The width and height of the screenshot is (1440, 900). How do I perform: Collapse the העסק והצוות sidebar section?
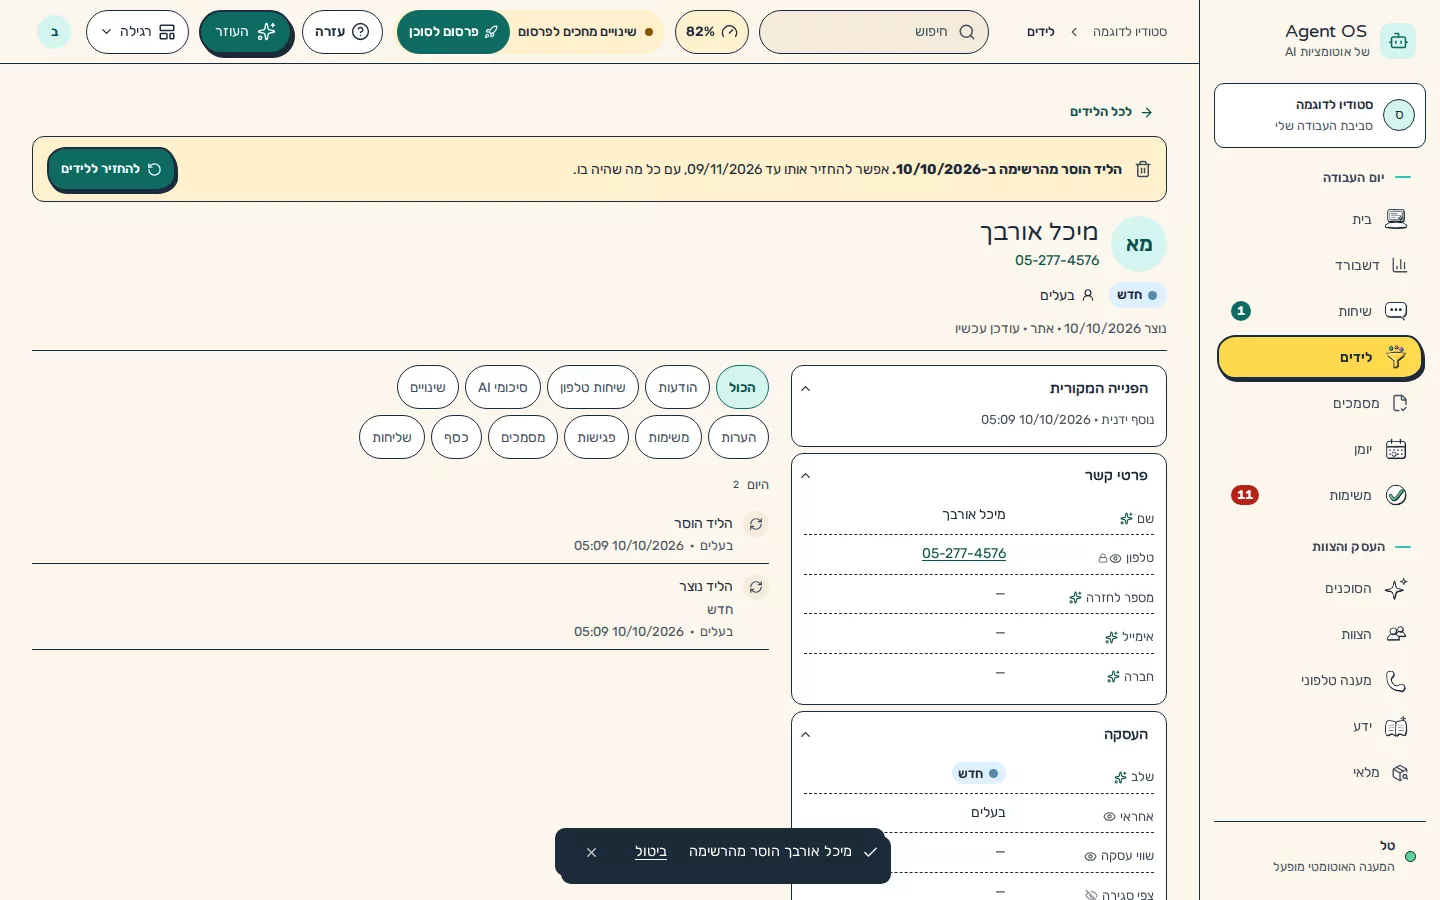pyautogui.click(x=1362, y=547)
